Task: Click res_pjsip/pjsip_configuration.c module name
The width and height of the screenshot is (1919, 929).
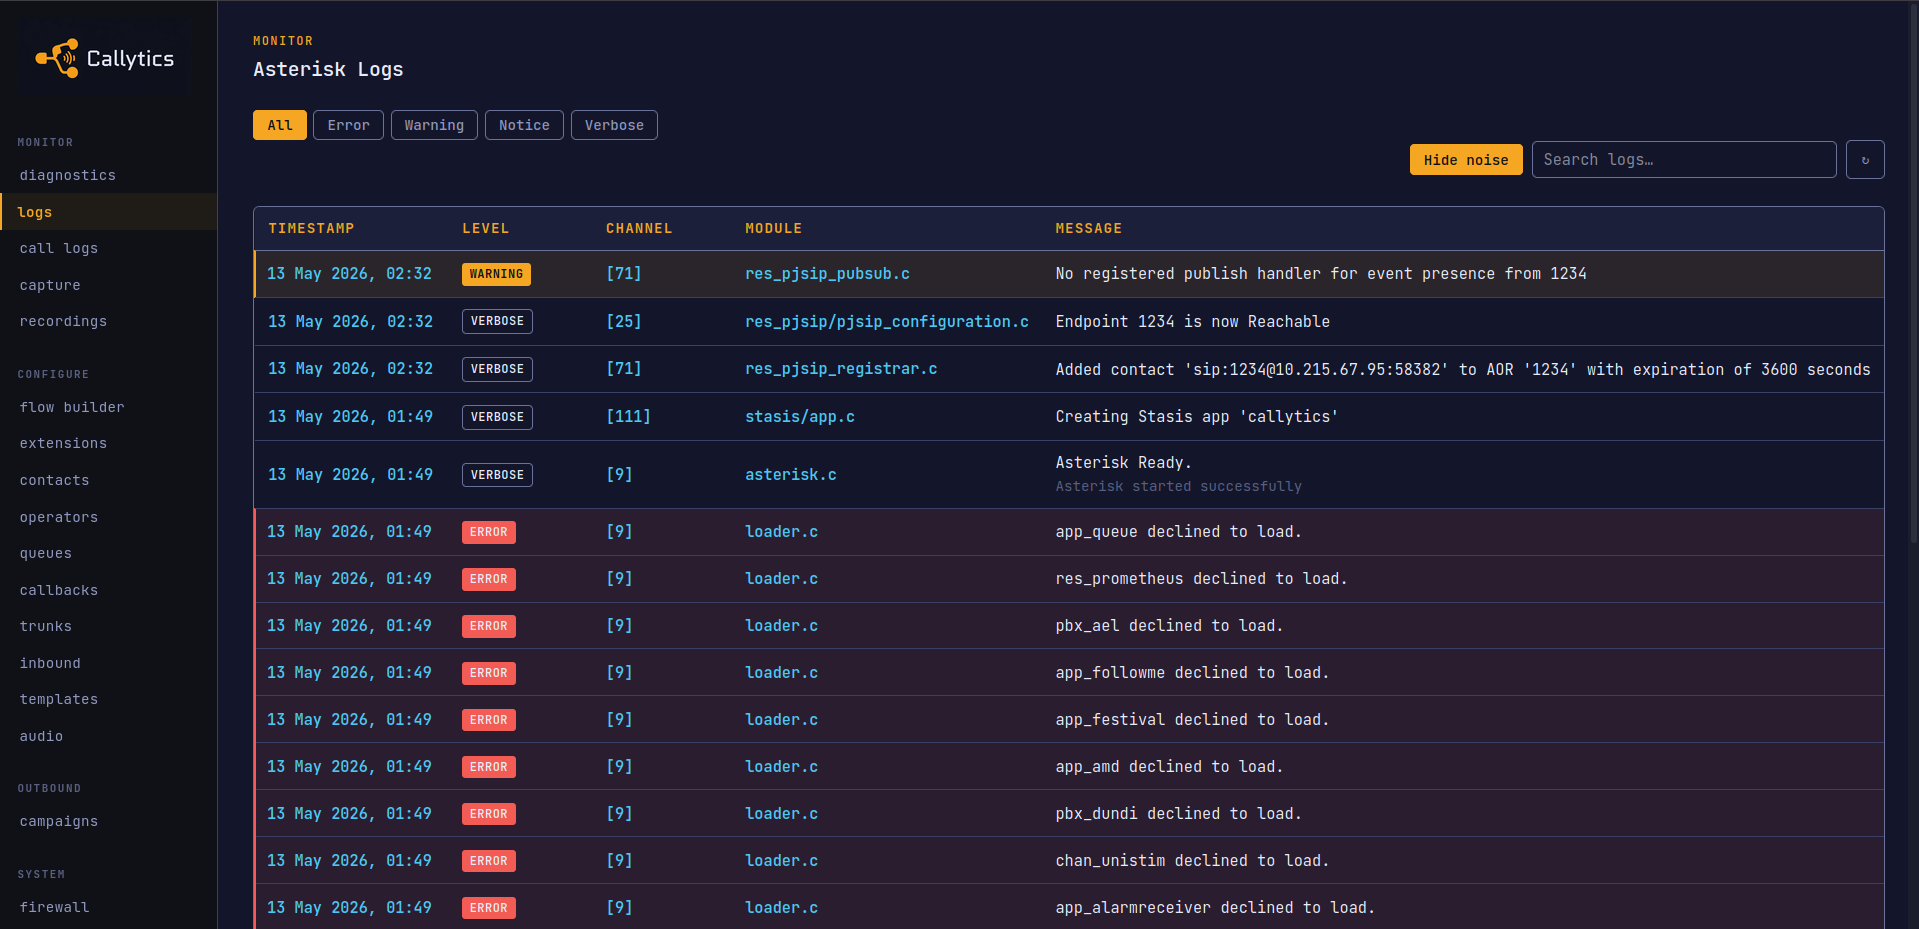Action: (x=886, y=321)
